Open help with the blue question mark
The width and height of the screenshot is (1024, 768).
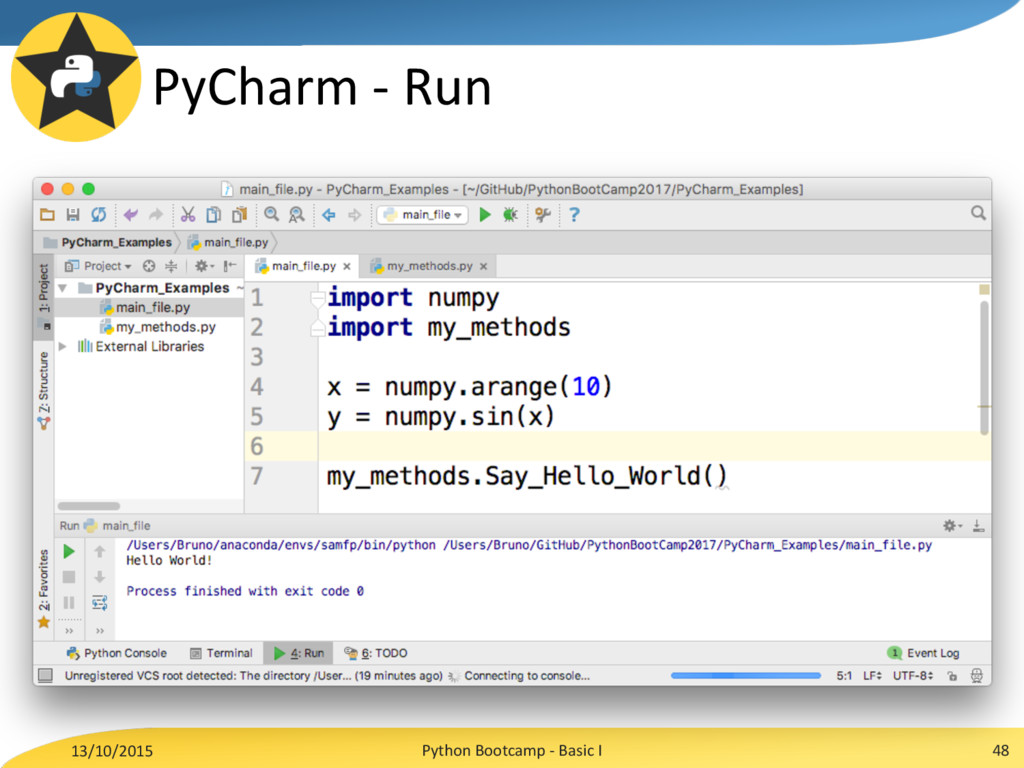coord(574,215)
